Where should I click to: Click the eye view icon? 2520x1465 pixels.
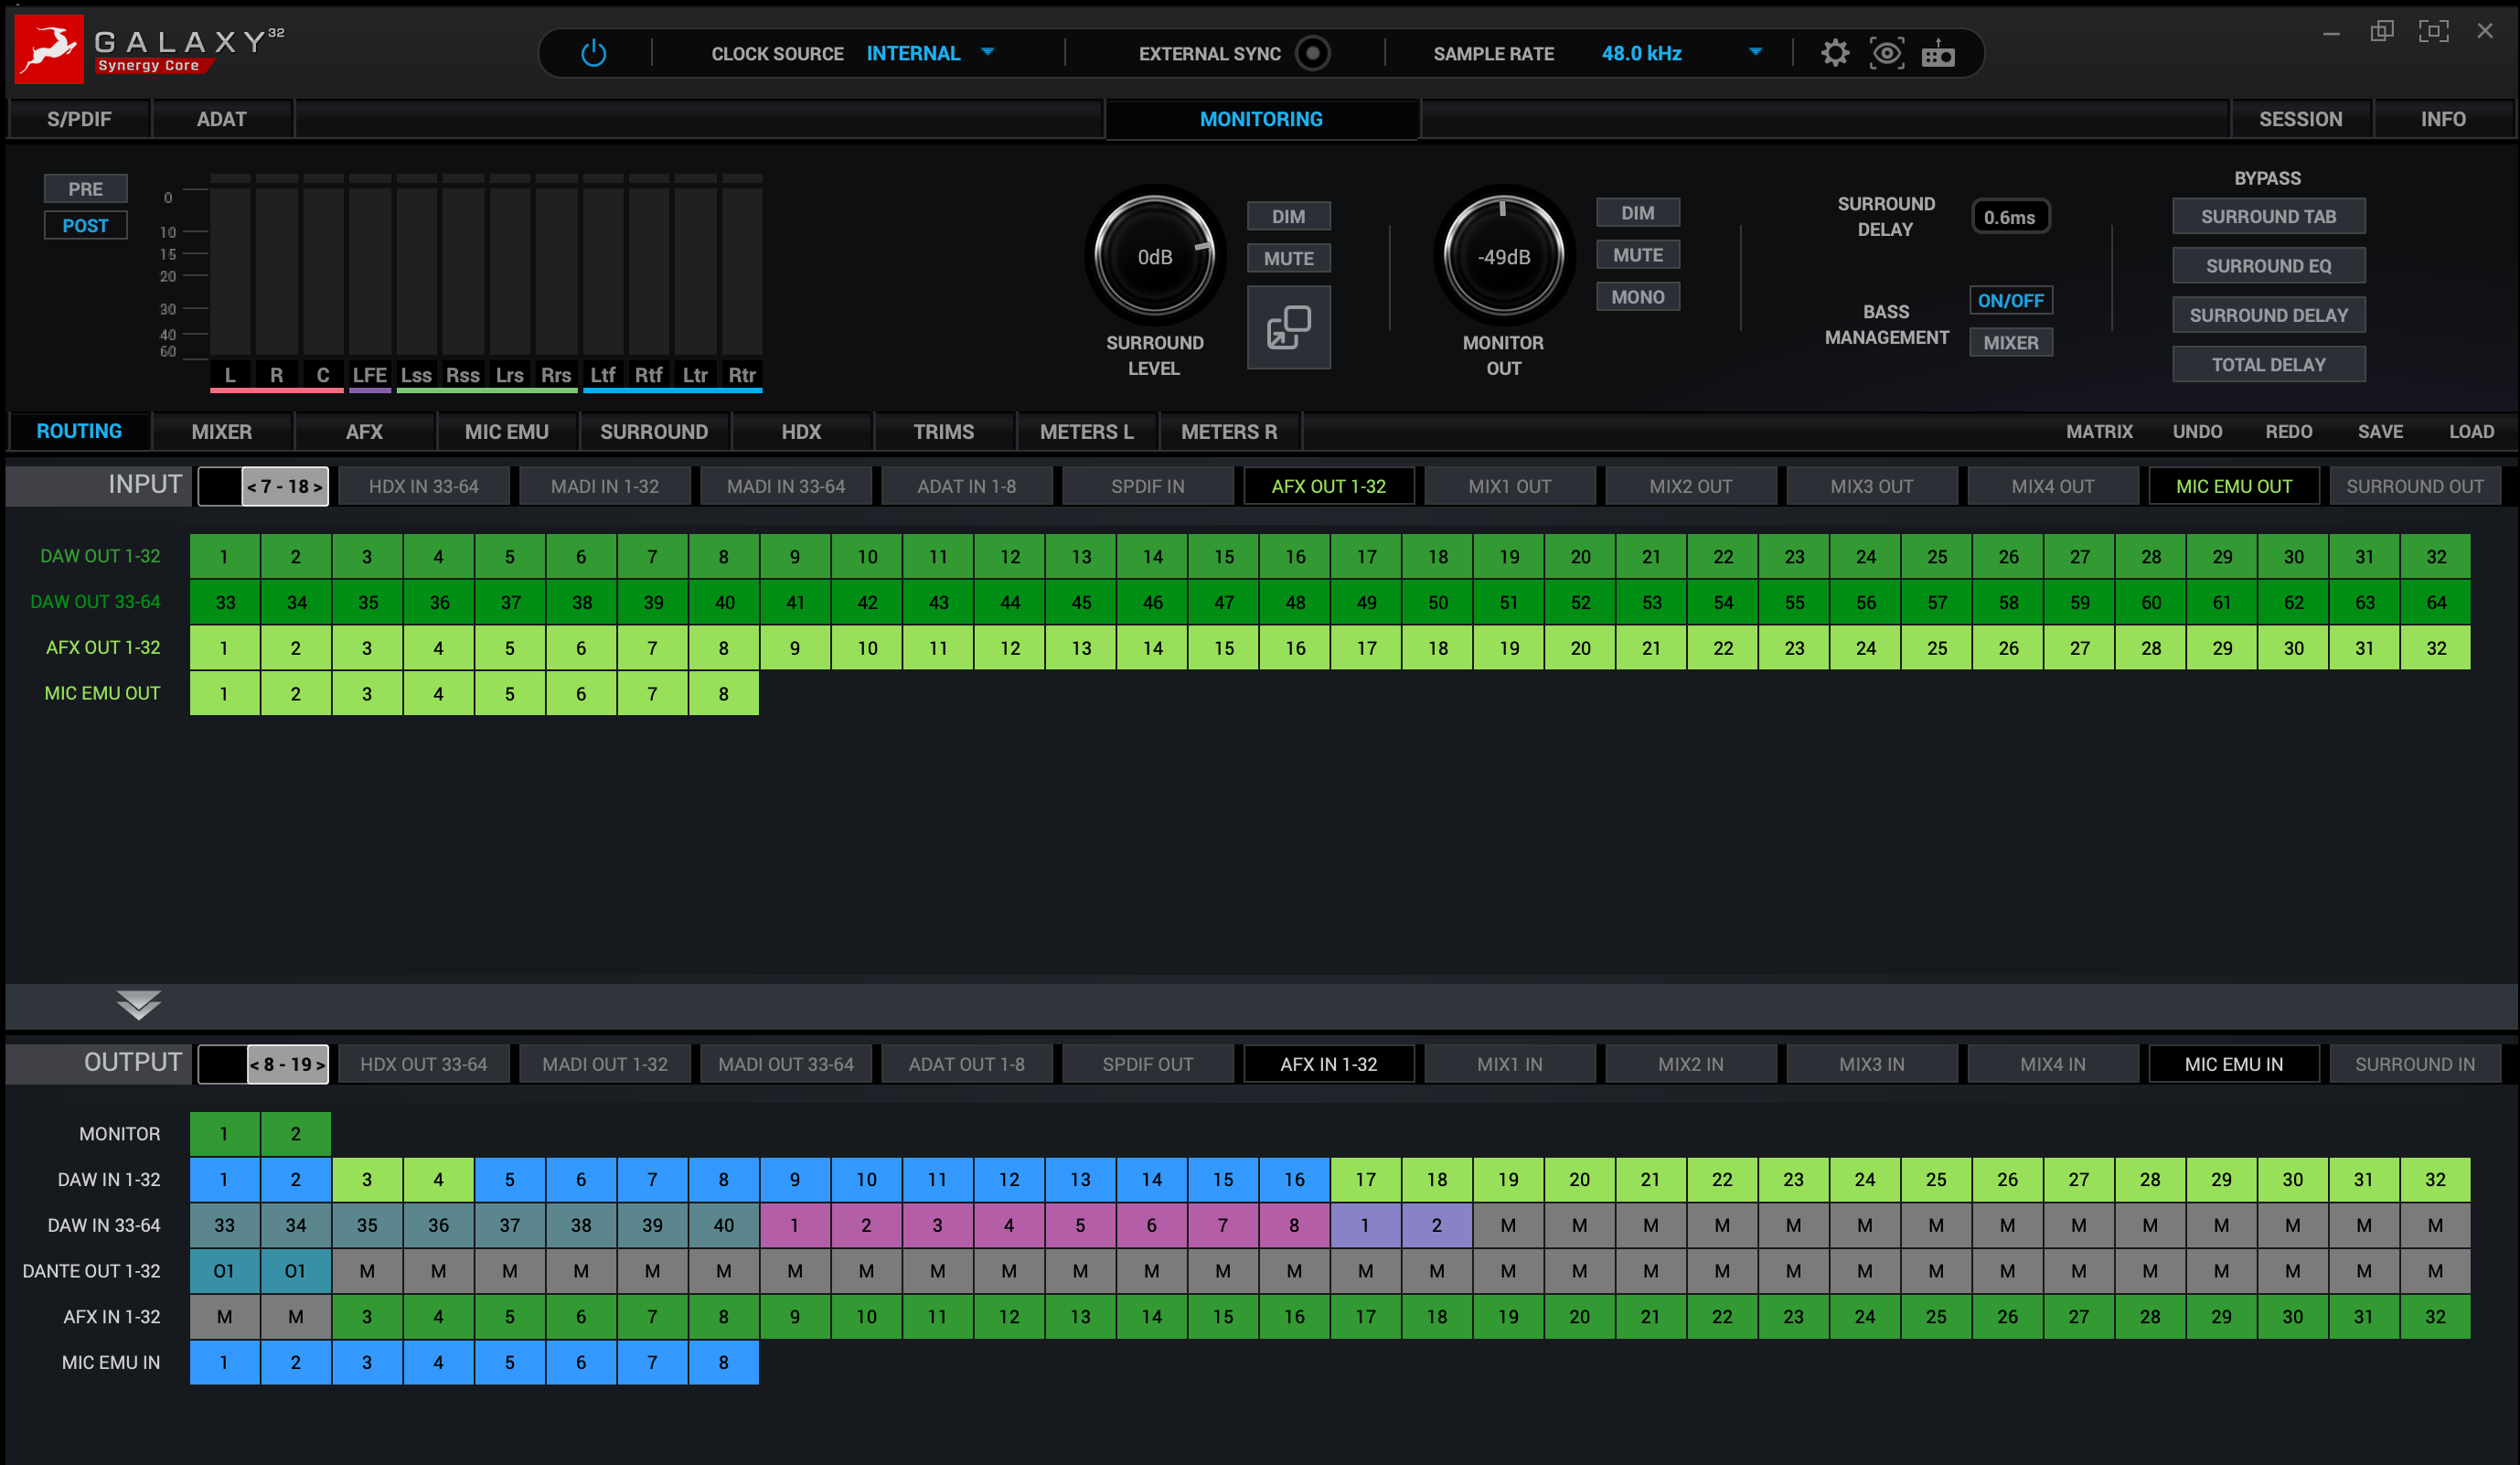coord(1886,53)
